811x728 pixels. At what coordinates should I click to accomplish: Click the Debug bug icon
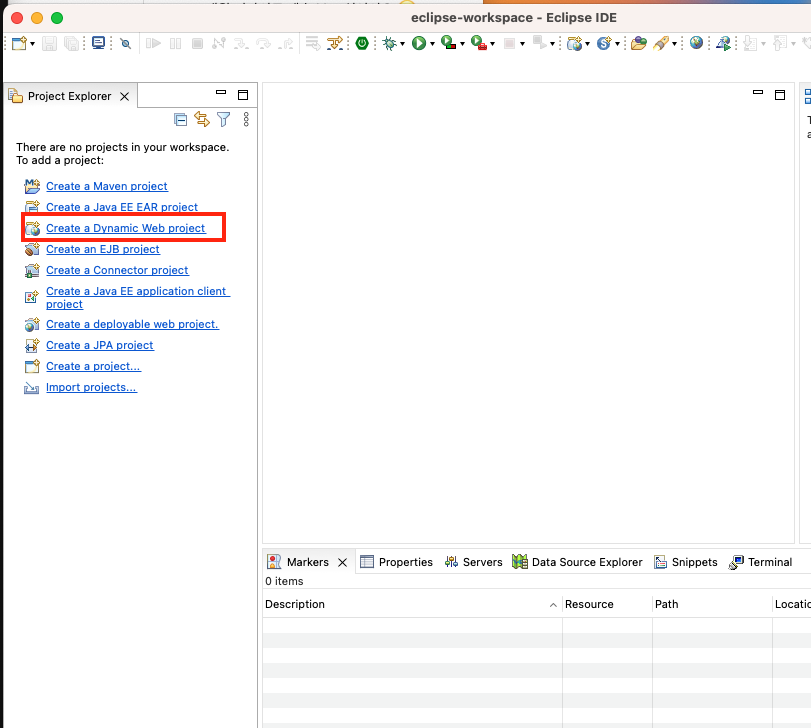point(389,43)
